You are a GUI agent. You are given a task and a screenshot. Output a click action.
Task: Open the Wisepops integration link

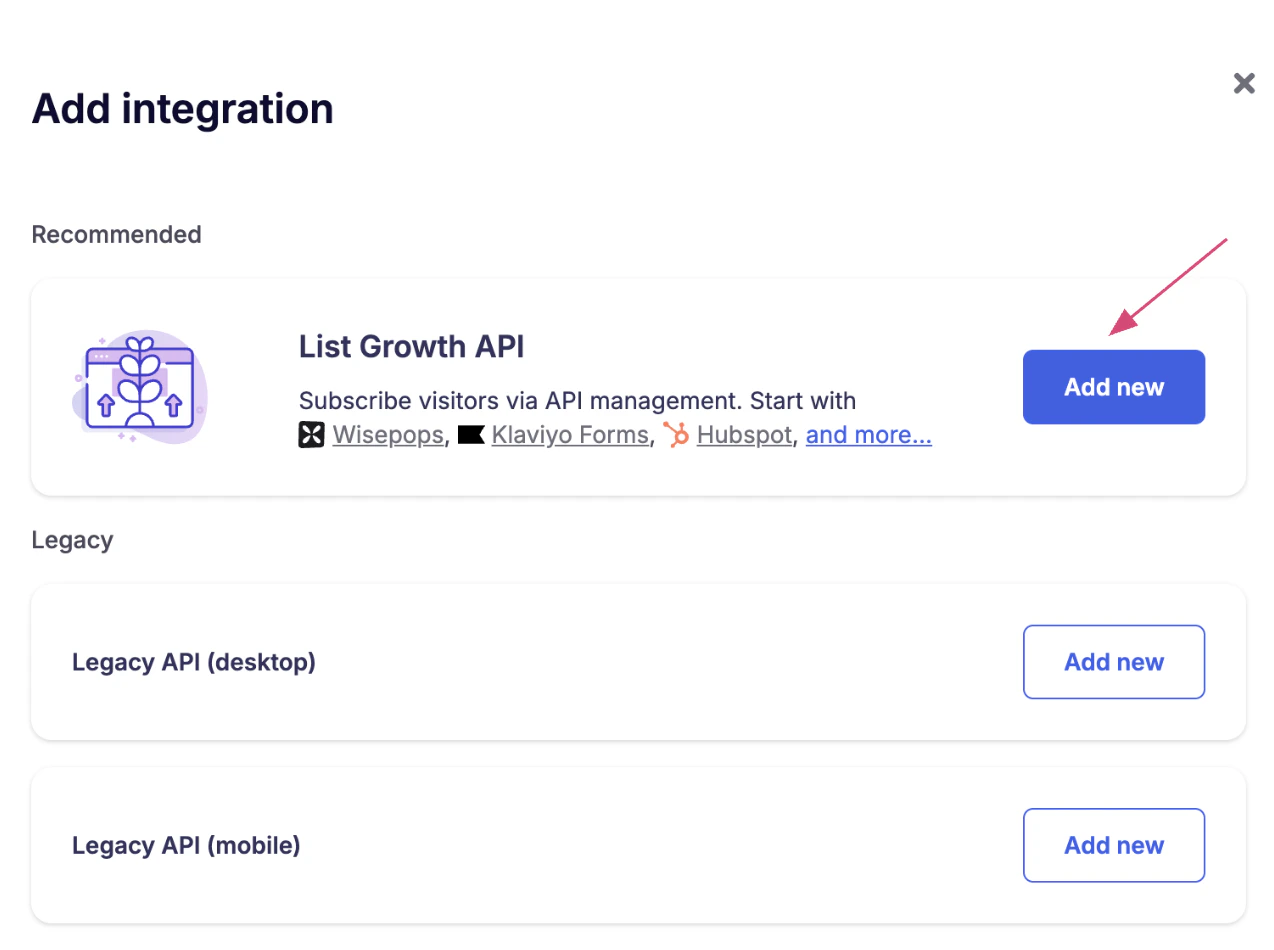tap(387, 434)
